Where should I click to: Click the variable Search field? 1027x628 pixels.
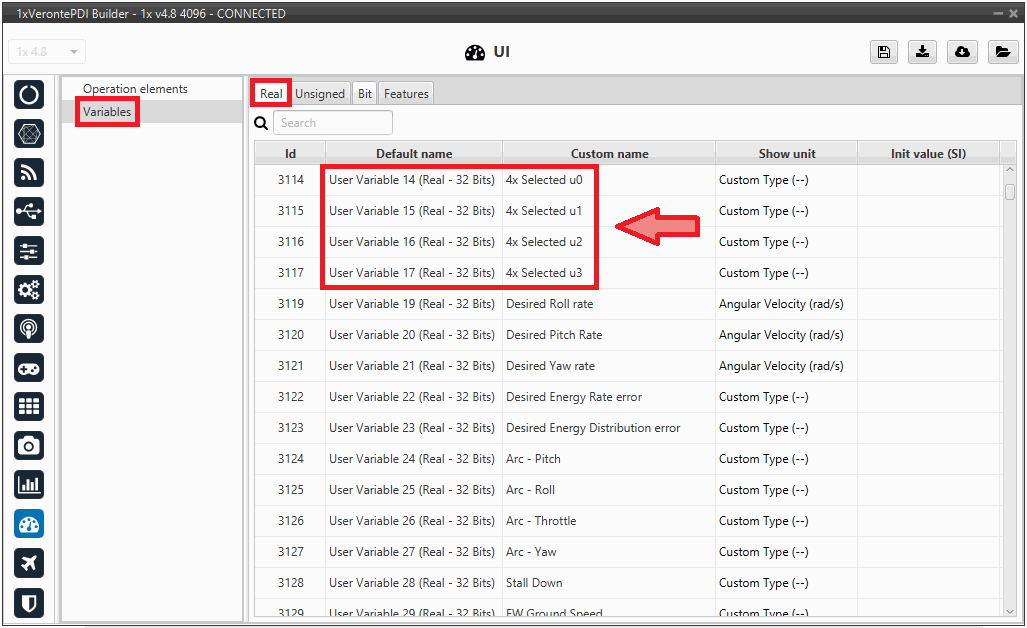click(x=332, y=123)
